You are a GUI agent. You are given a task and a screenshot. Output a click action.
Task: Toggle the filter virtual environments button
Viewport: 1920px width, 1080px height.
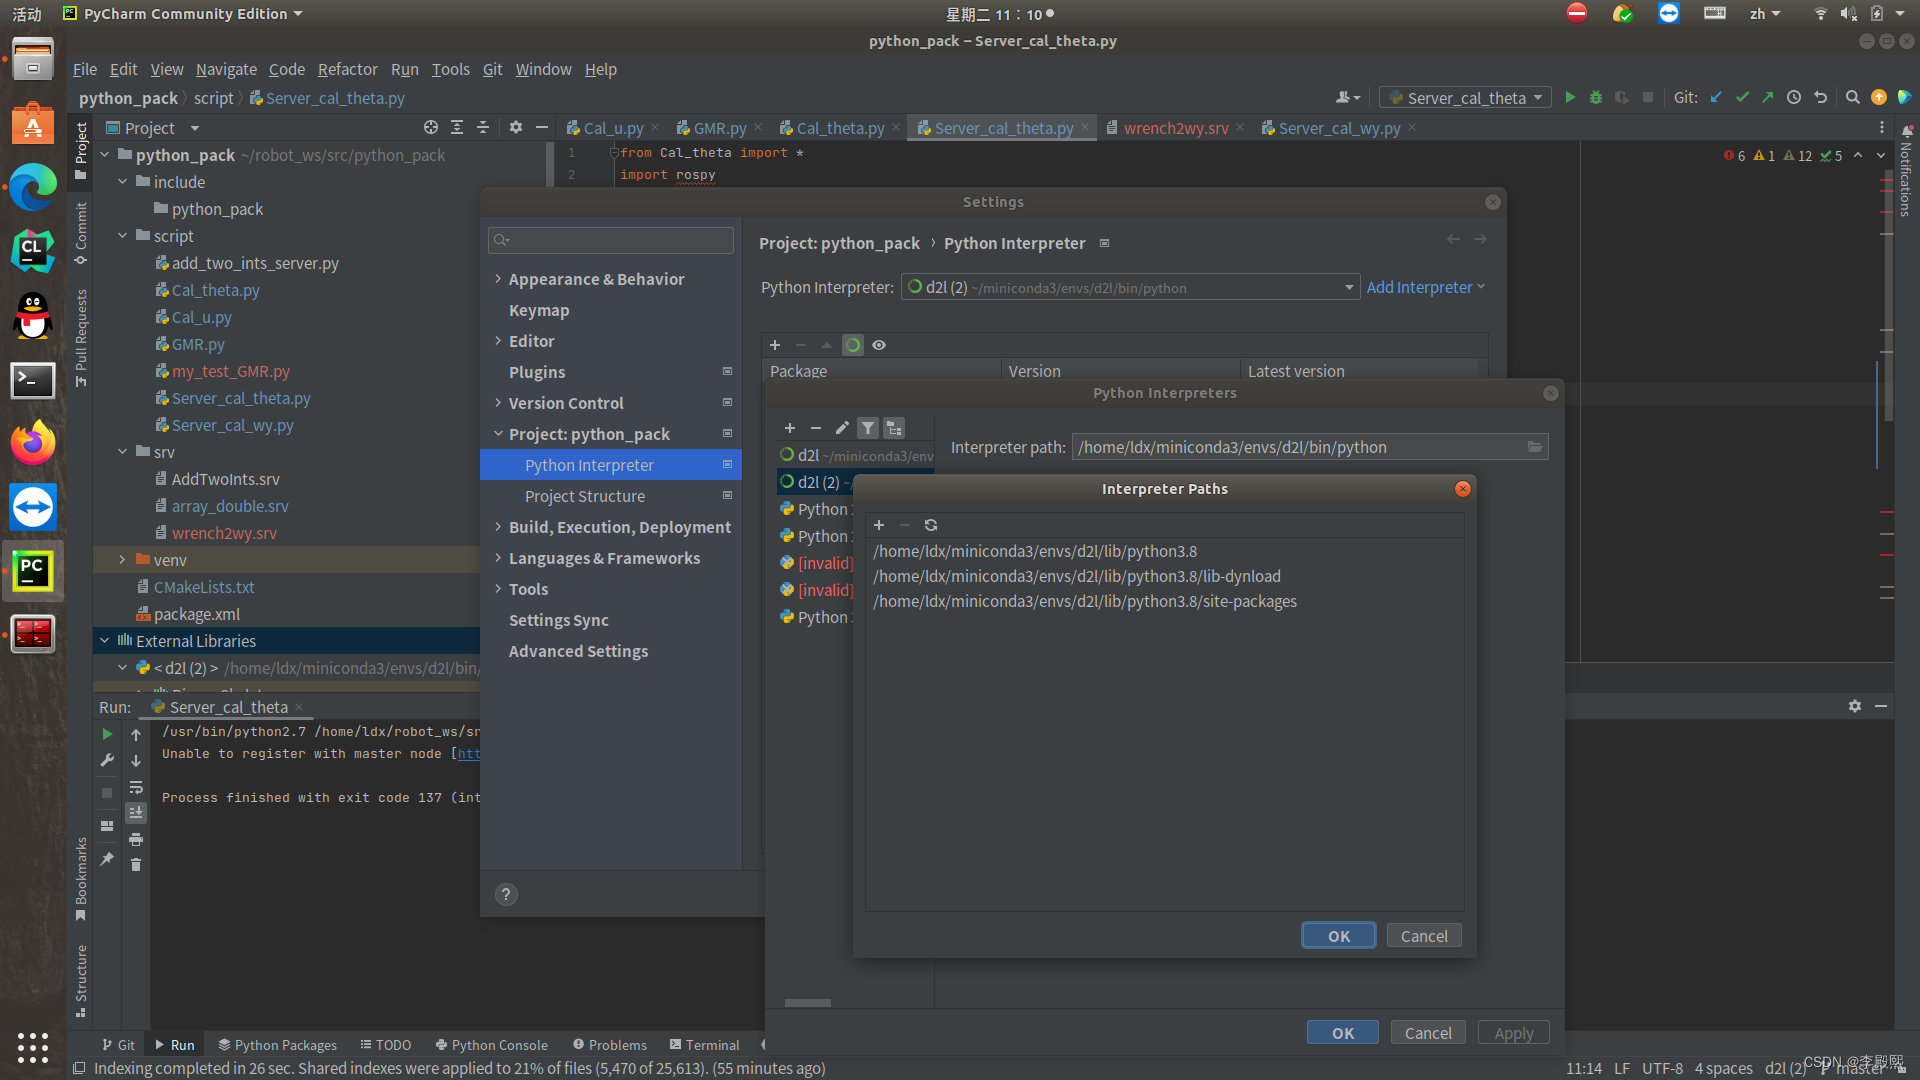[x=868, y=428]
